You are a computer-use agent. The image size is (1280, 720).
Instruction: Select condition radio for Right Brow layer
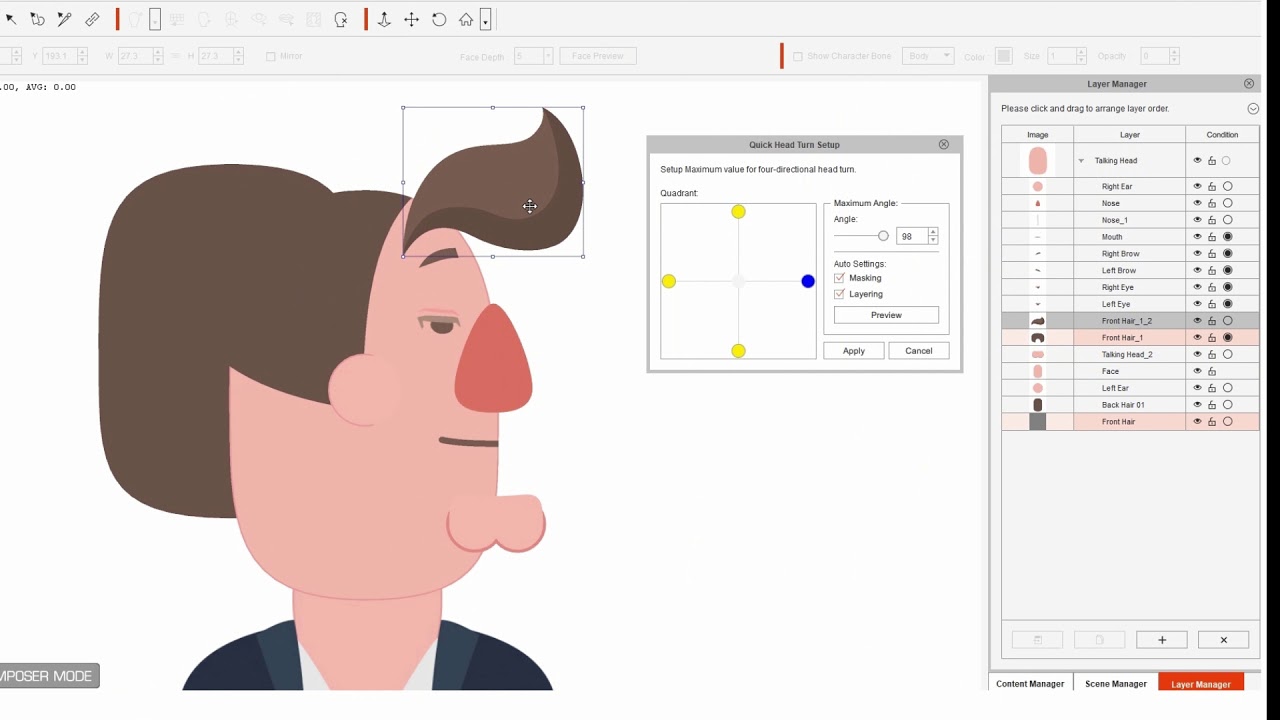(1228, 254)
